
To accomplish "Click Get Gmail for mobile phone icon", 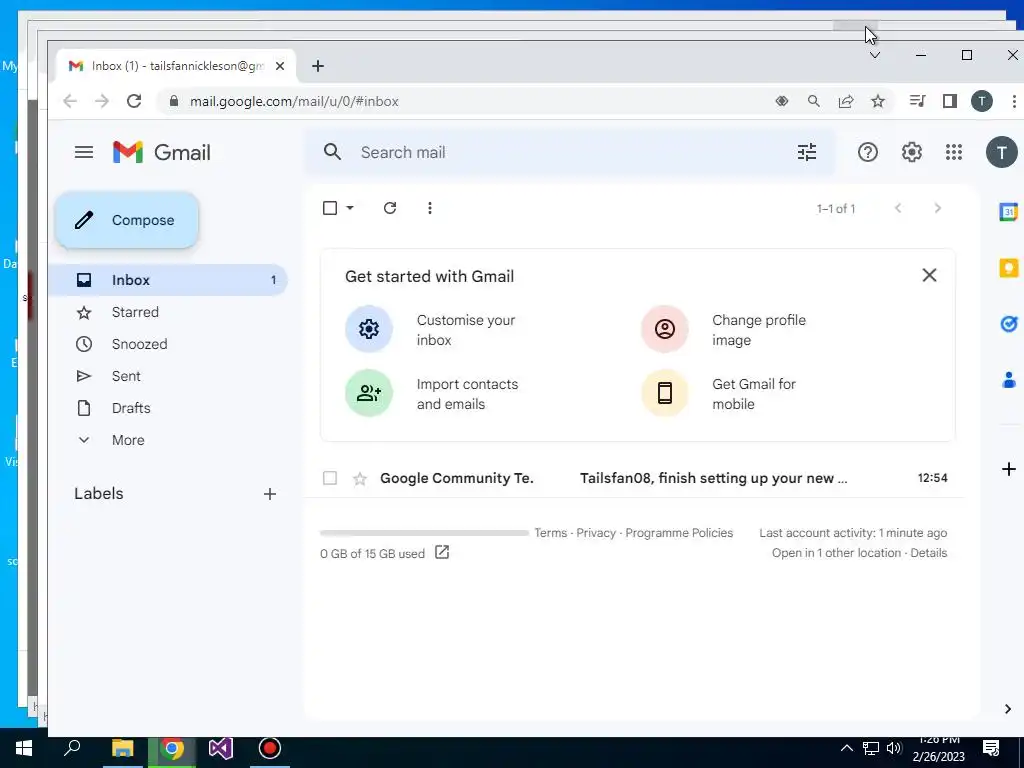I will (x=664, y=392).
